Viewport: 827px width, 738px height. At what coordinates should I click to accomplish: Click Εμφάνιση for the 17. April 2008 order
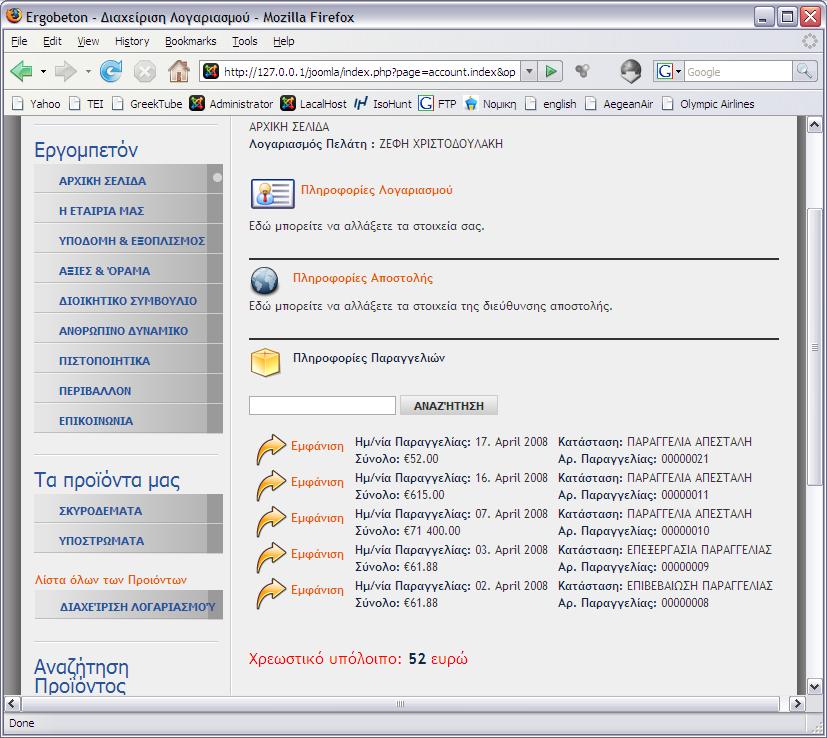point(317,446)
